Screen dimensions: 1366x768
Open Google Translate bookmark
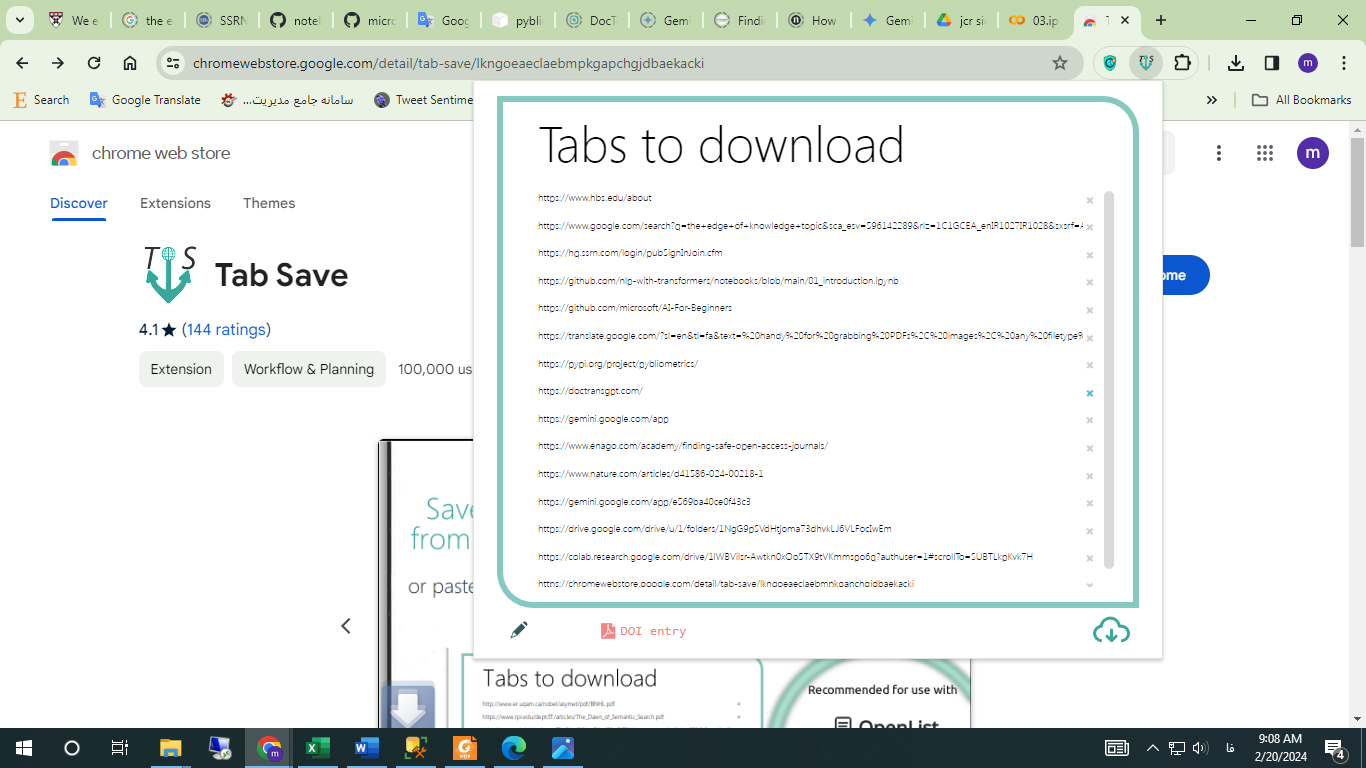pos(145,100)
